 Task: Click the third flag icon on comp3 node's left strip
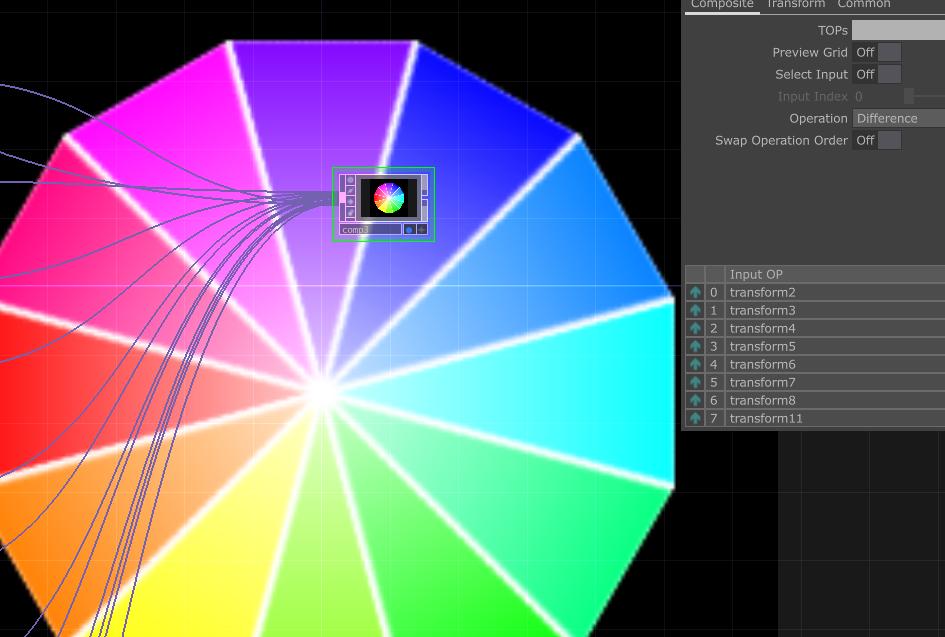[x=351, y=202]
